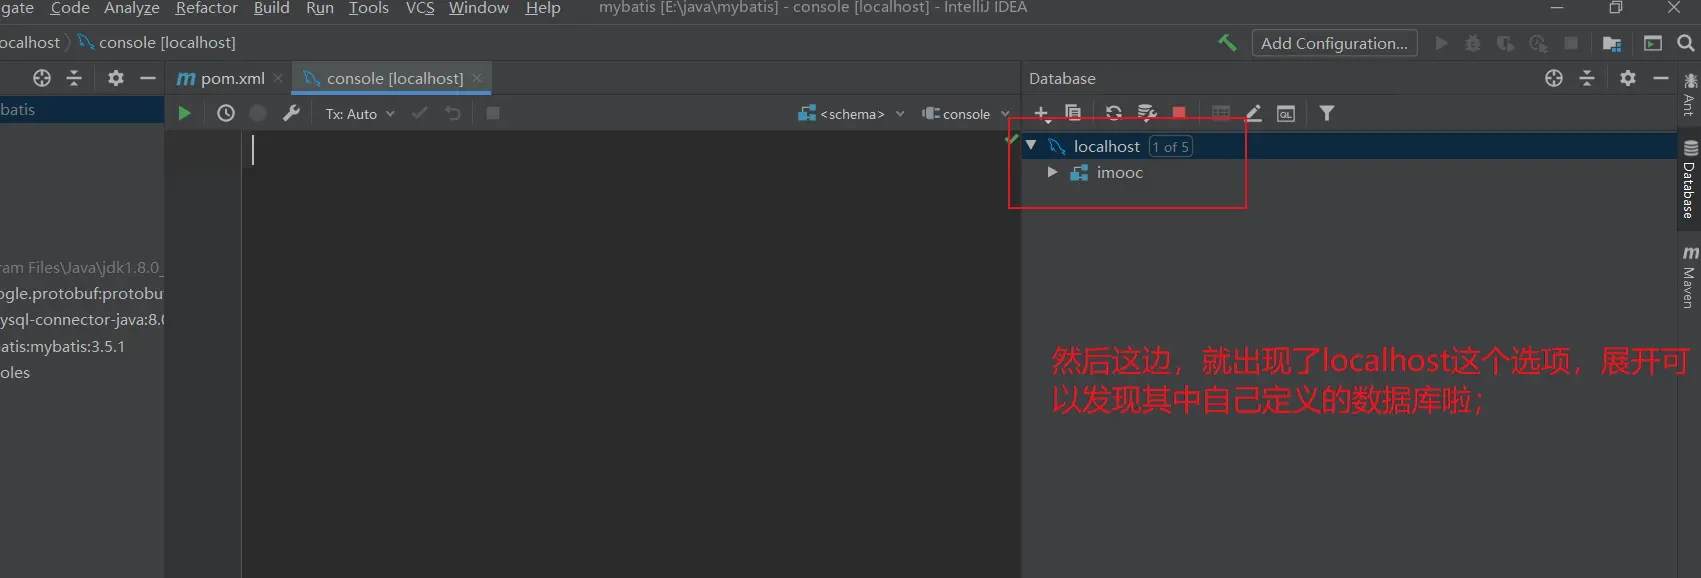This screenshot has width=1701, height=578.
Task: Open the Analyze menu
Action: (132, 8)
